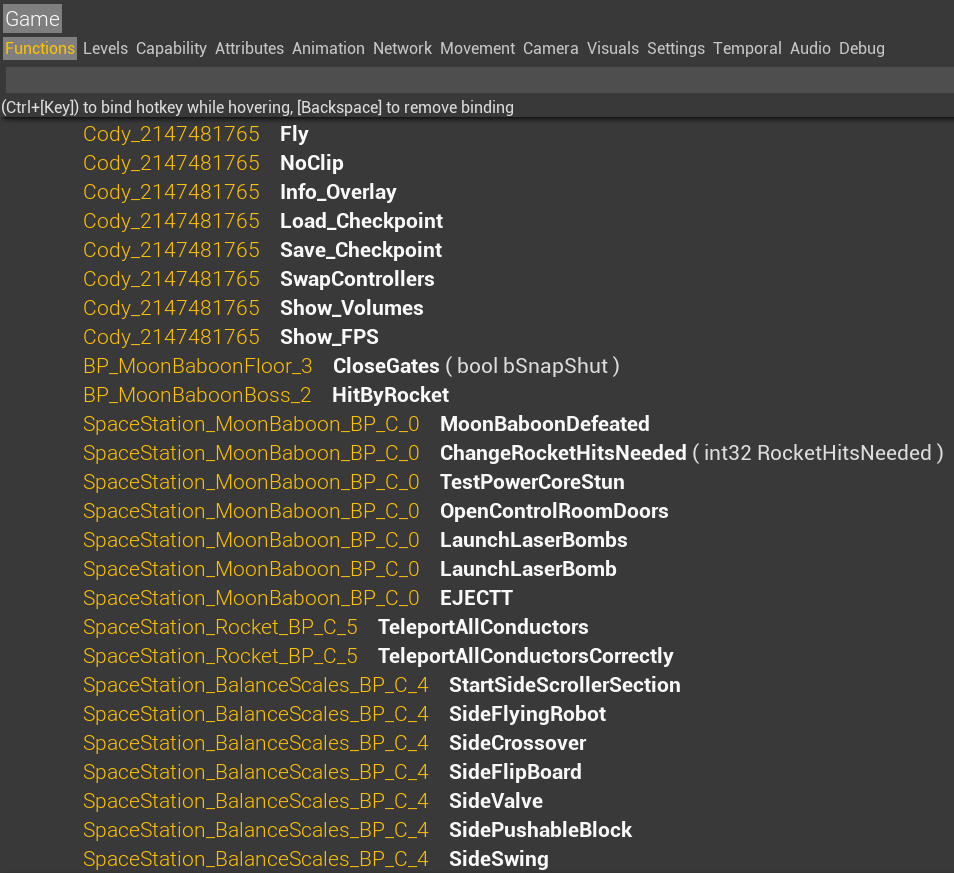Click SpaceStation_Rocket_BP_C_5 label beside TeleportAllConductorsCorrectly
954x873 pixels.
220,656
